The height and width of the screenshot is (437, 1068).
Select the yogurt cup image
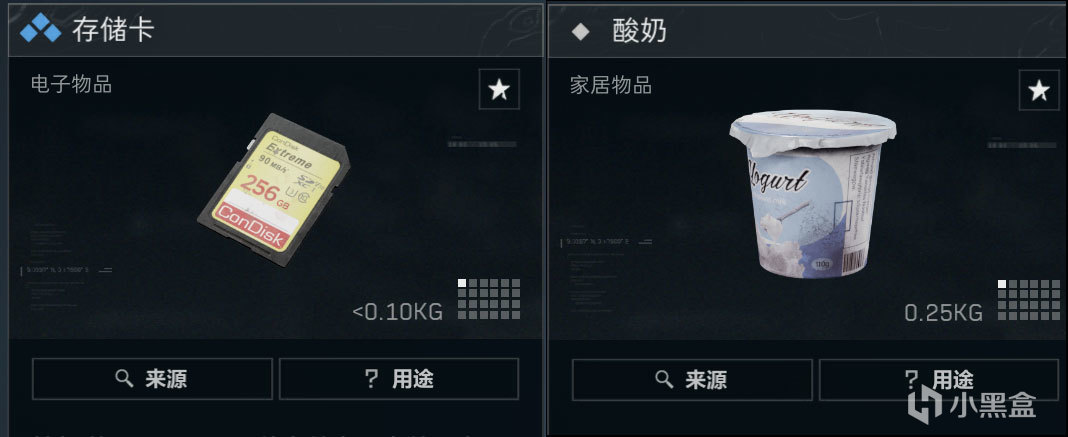[813, 192]
